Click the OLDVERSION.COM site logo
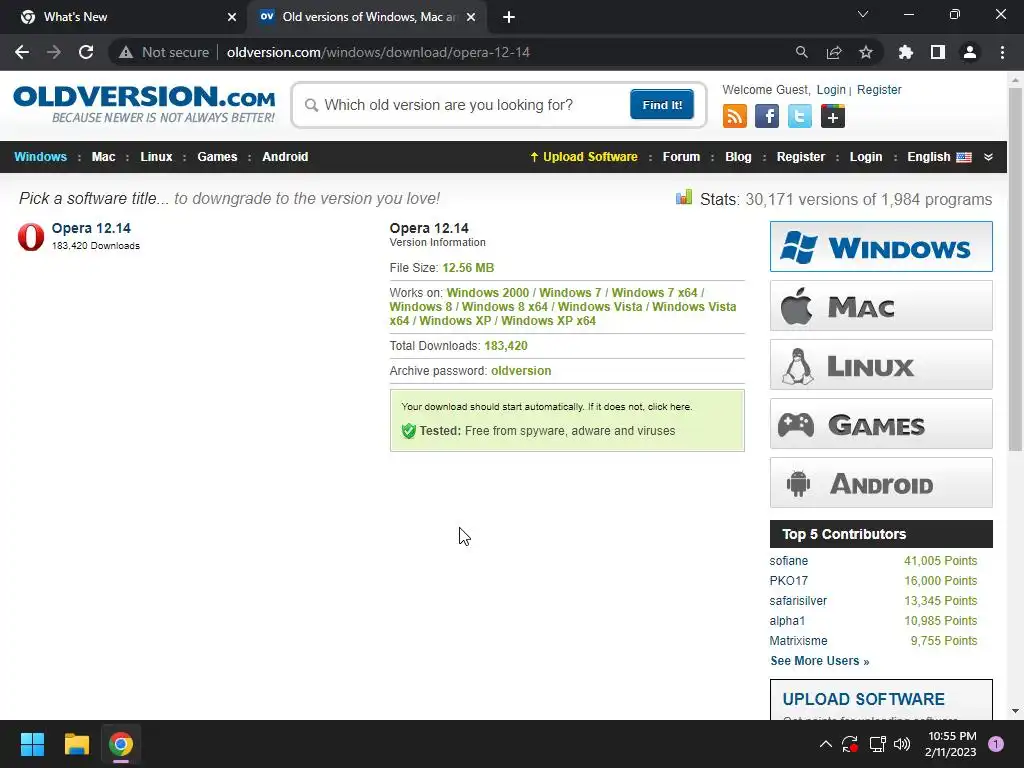This screenshot has width=1024, height=768. coord(144,103)
